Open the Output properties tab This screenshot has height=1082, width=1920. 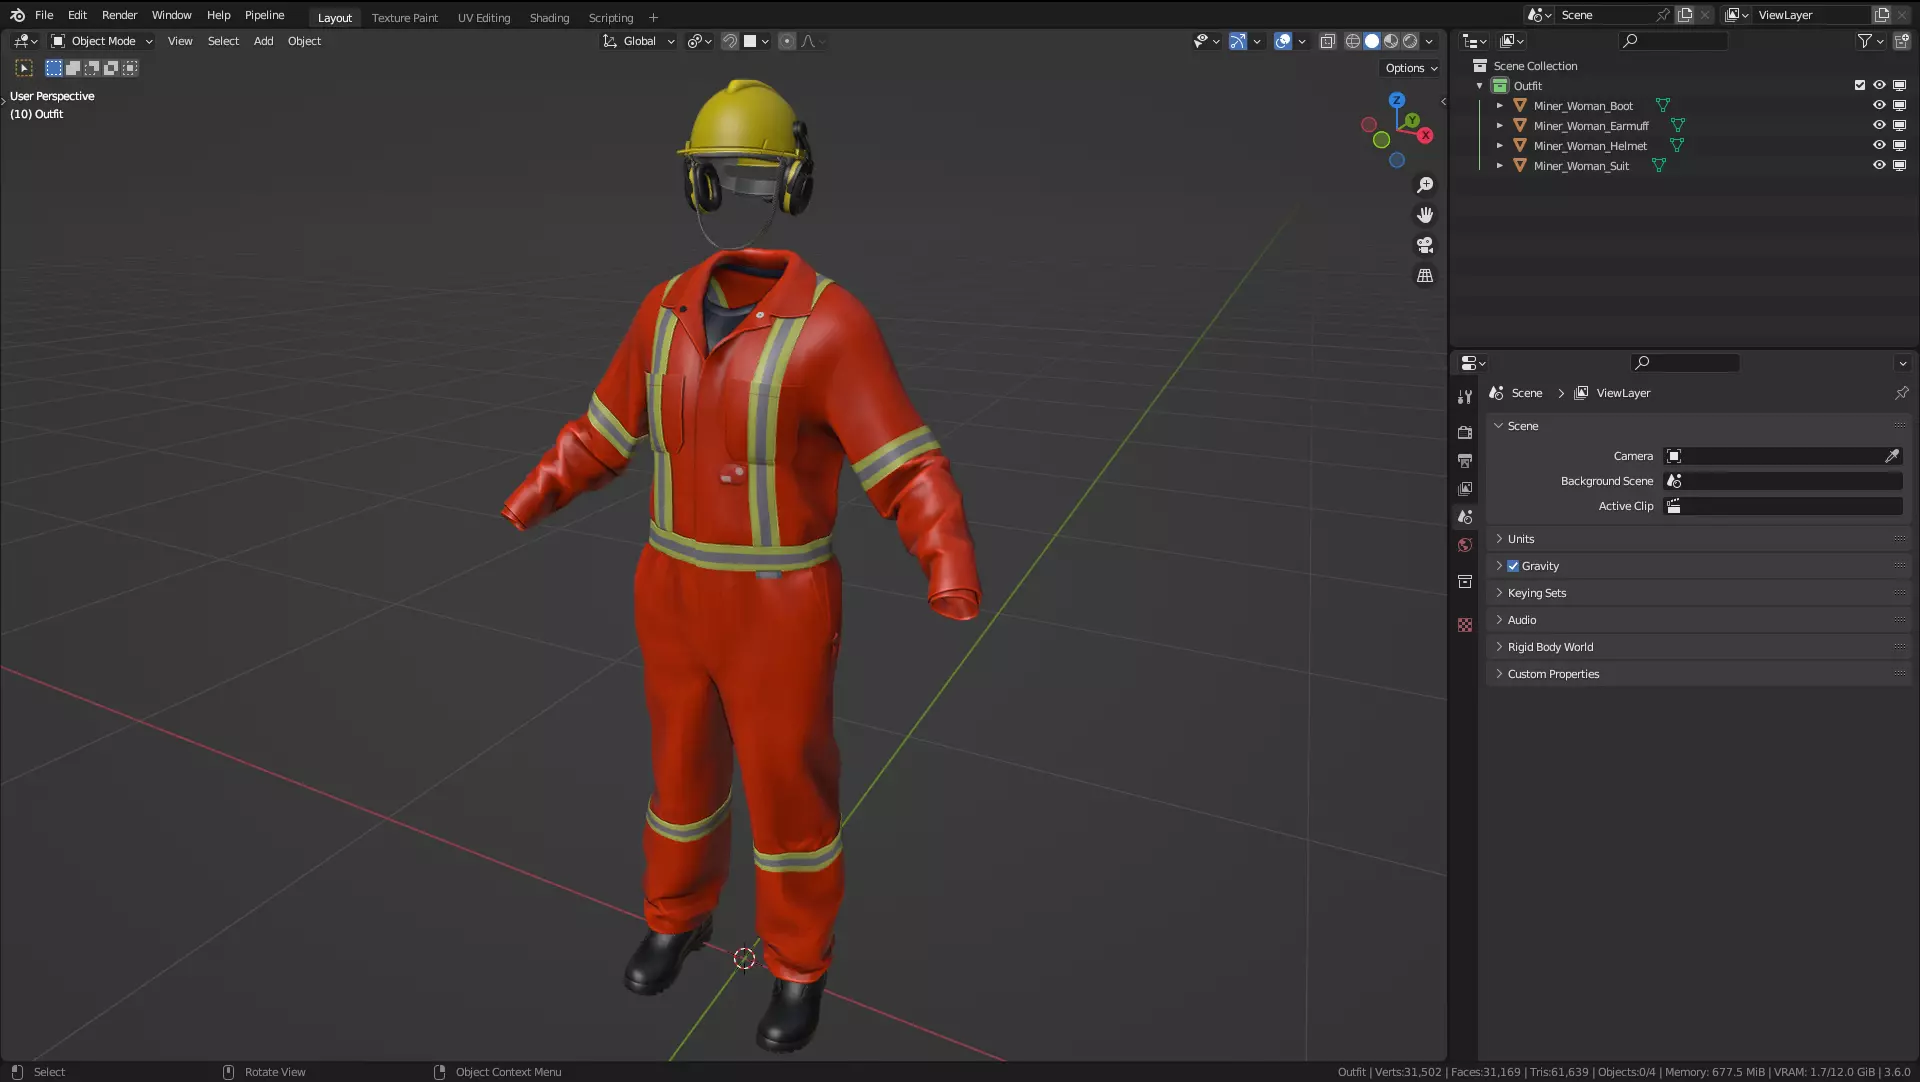pos(1465,461)
